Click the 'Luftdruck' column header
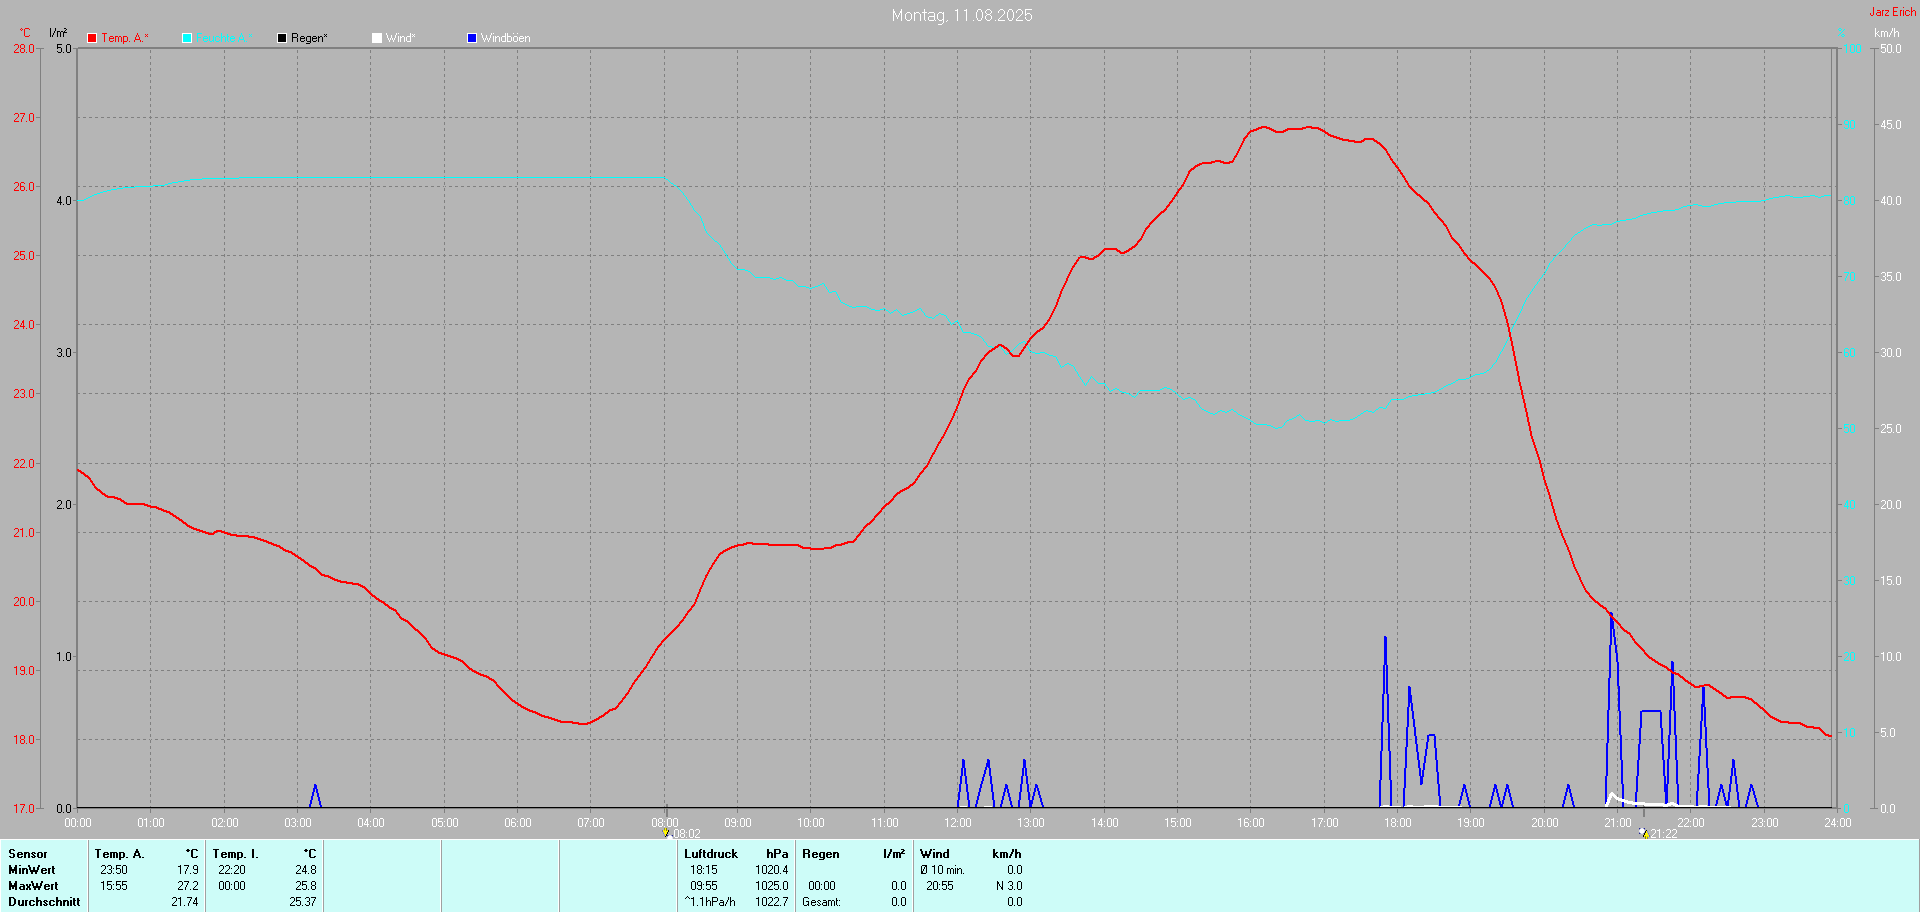 pyautogui.click(x=711, y=854)
